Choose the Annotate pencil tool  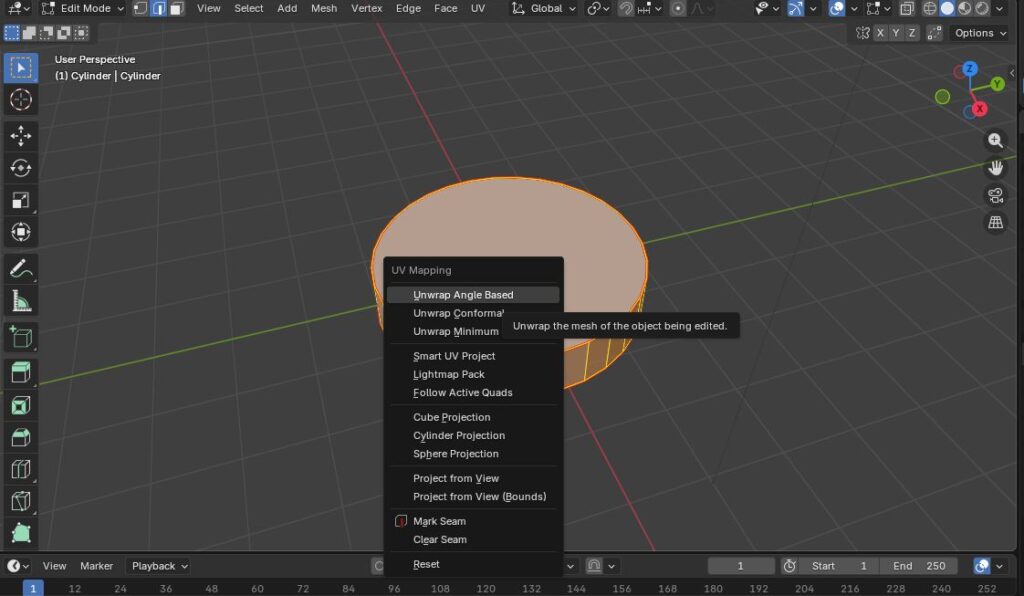[x=21, y=268]
